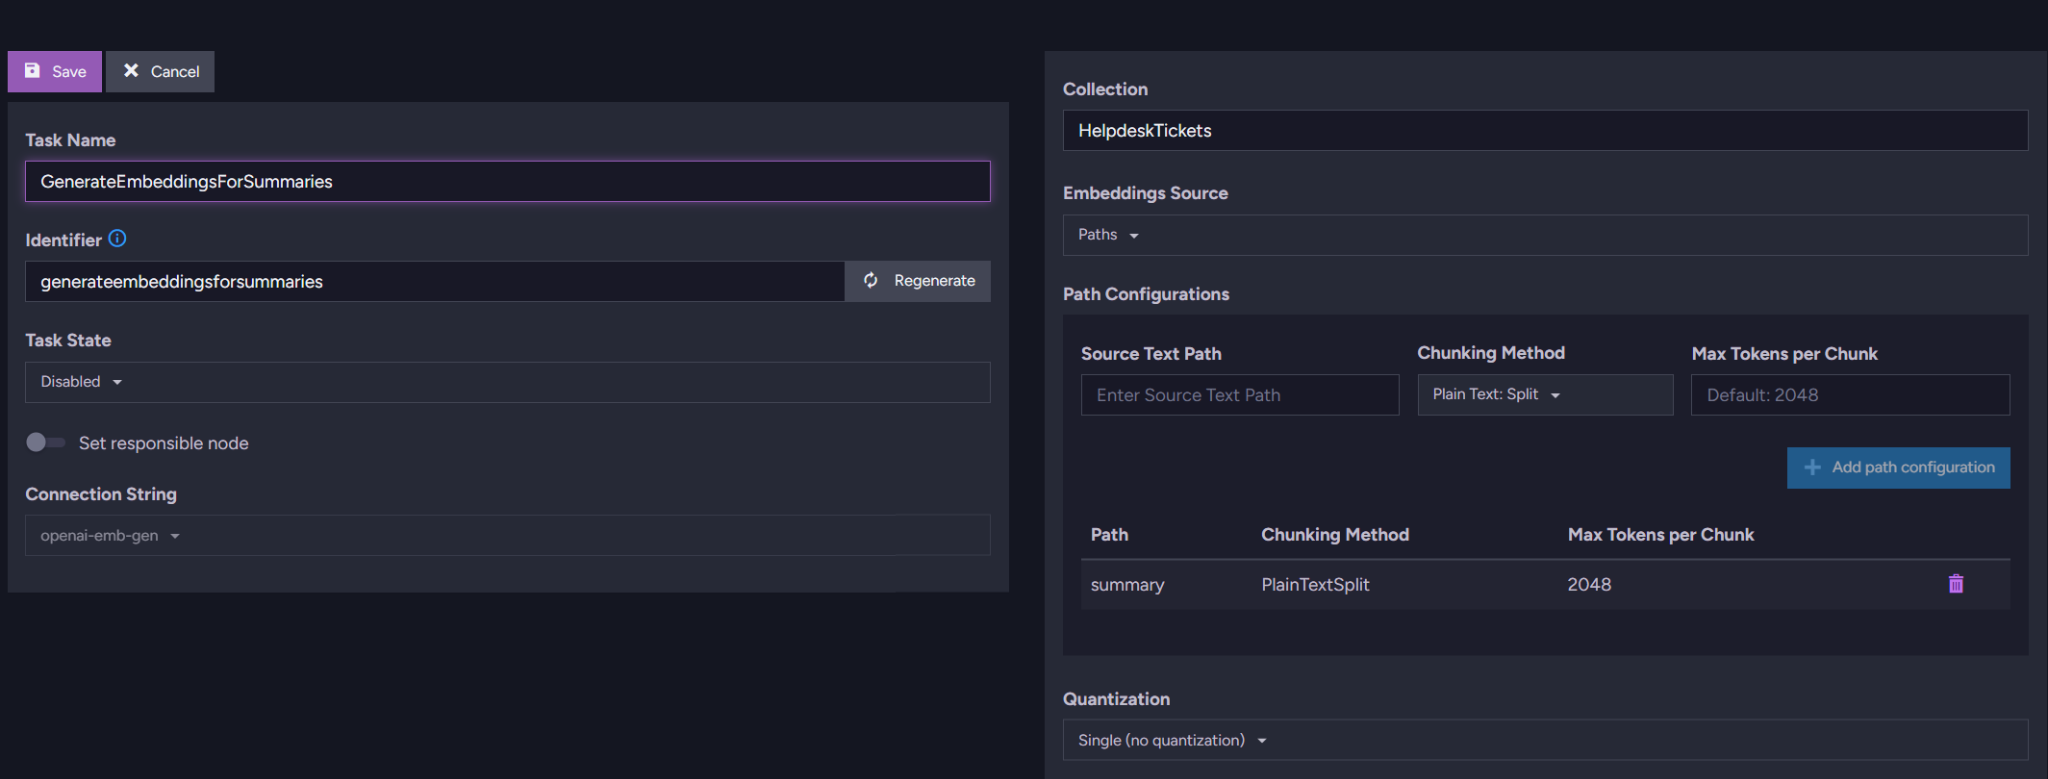Delete the summary path configuration
The width and height of the screenshot is (2048, 779).
(1956, 584)
